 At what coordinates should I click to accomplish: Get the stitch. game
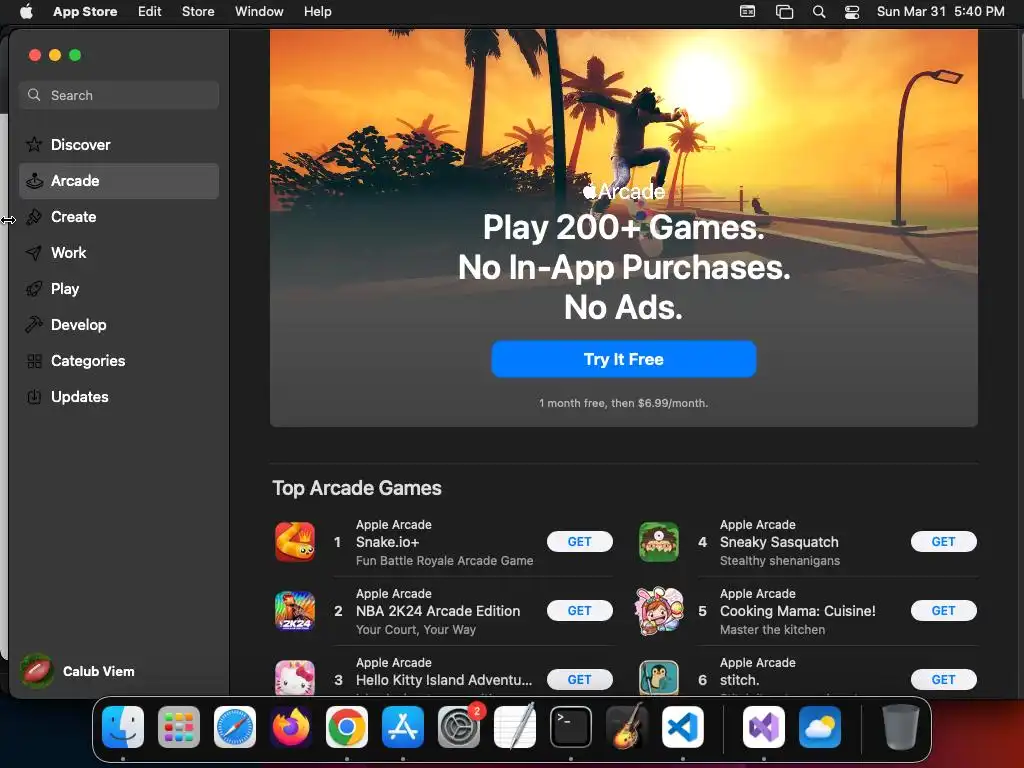point(944,680)
